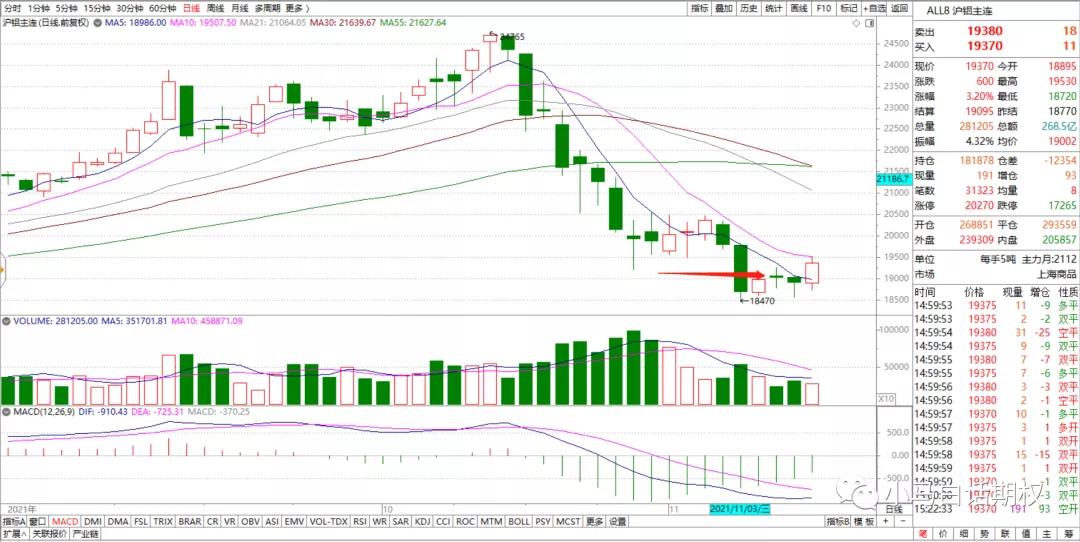Image resolution: width=1080 pixels, height=542 pixels.
Task: Expand the 指标A indicator menu
Action: click(14, 521)
